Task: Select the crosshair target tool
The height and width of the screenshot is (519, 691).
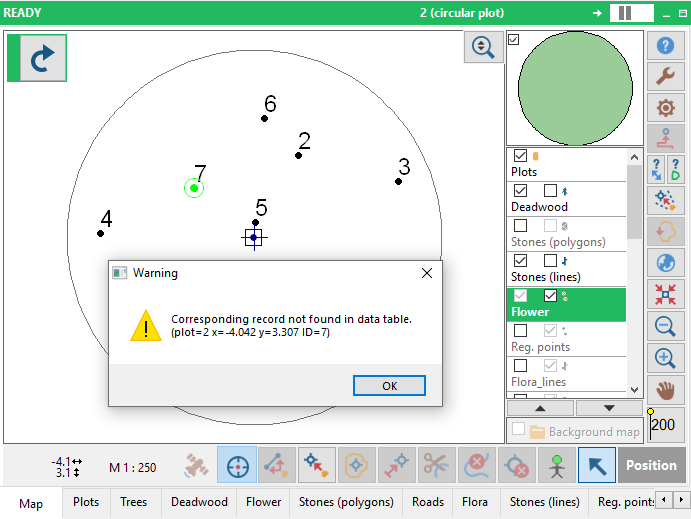Action: pyautogui.click(x=237, y=465)
